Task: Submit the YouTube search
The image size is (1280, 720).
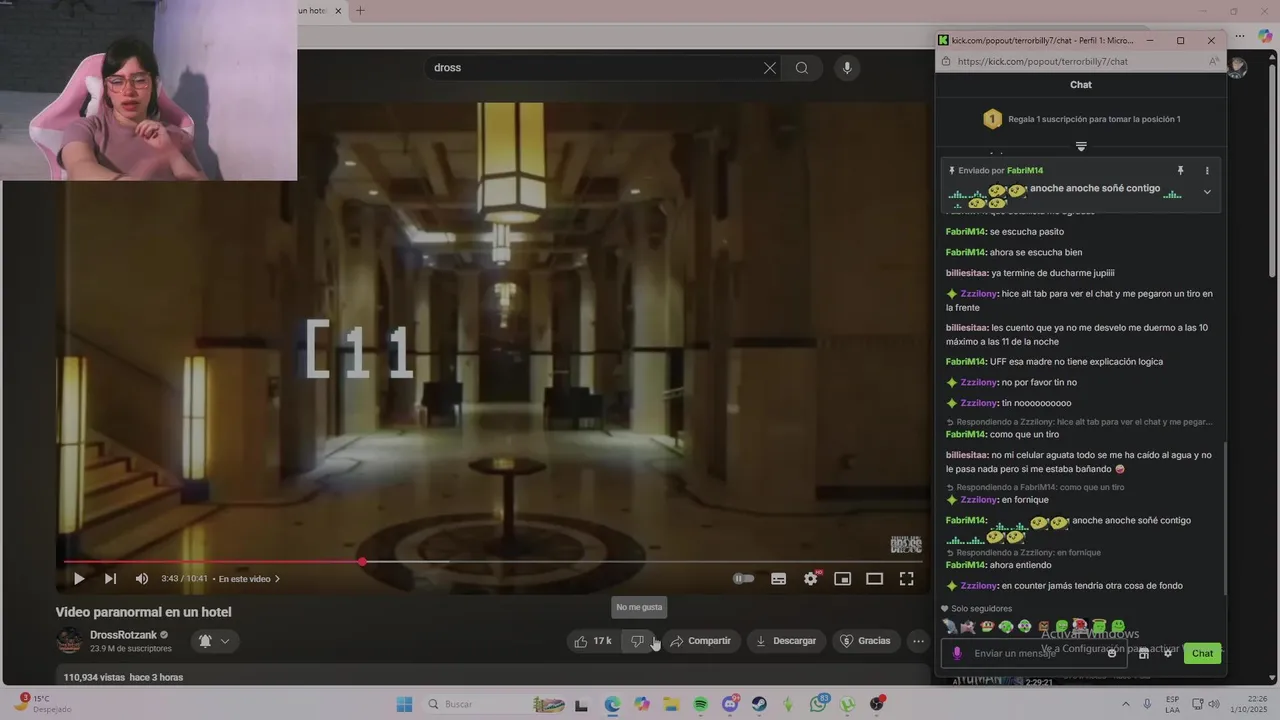Action: click(802, 68)
